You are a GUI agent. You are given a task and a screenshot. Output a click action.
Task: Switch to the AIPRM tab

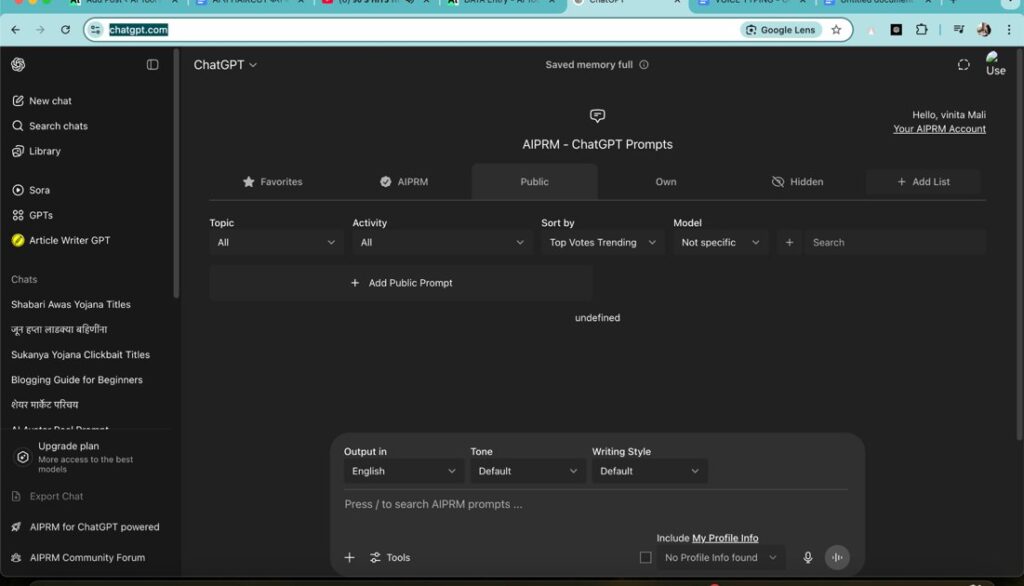[404, 182]
